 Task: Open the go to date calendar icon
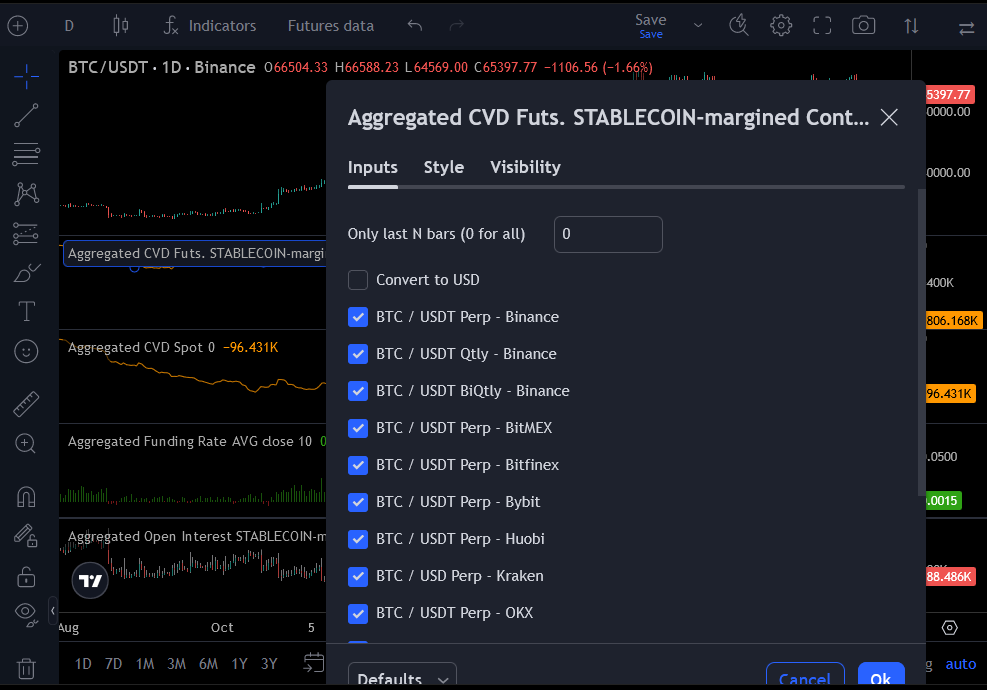[313, 663]
